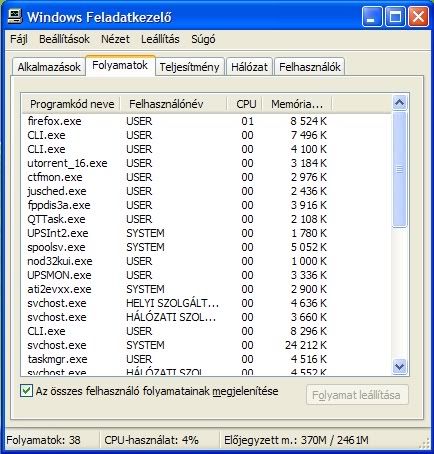Viewport: 434px width, 454px height.
Task: Open the Leállítás menu
Action: [x=160, y=39]
